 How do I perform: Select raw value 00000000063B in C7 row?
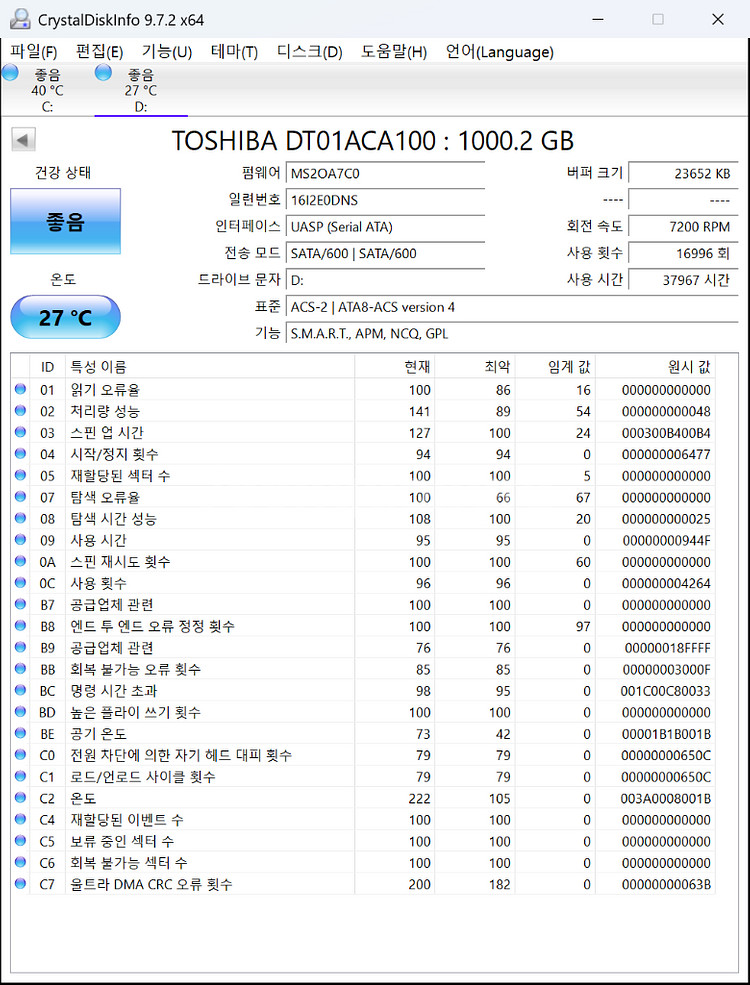click(666, 884)
